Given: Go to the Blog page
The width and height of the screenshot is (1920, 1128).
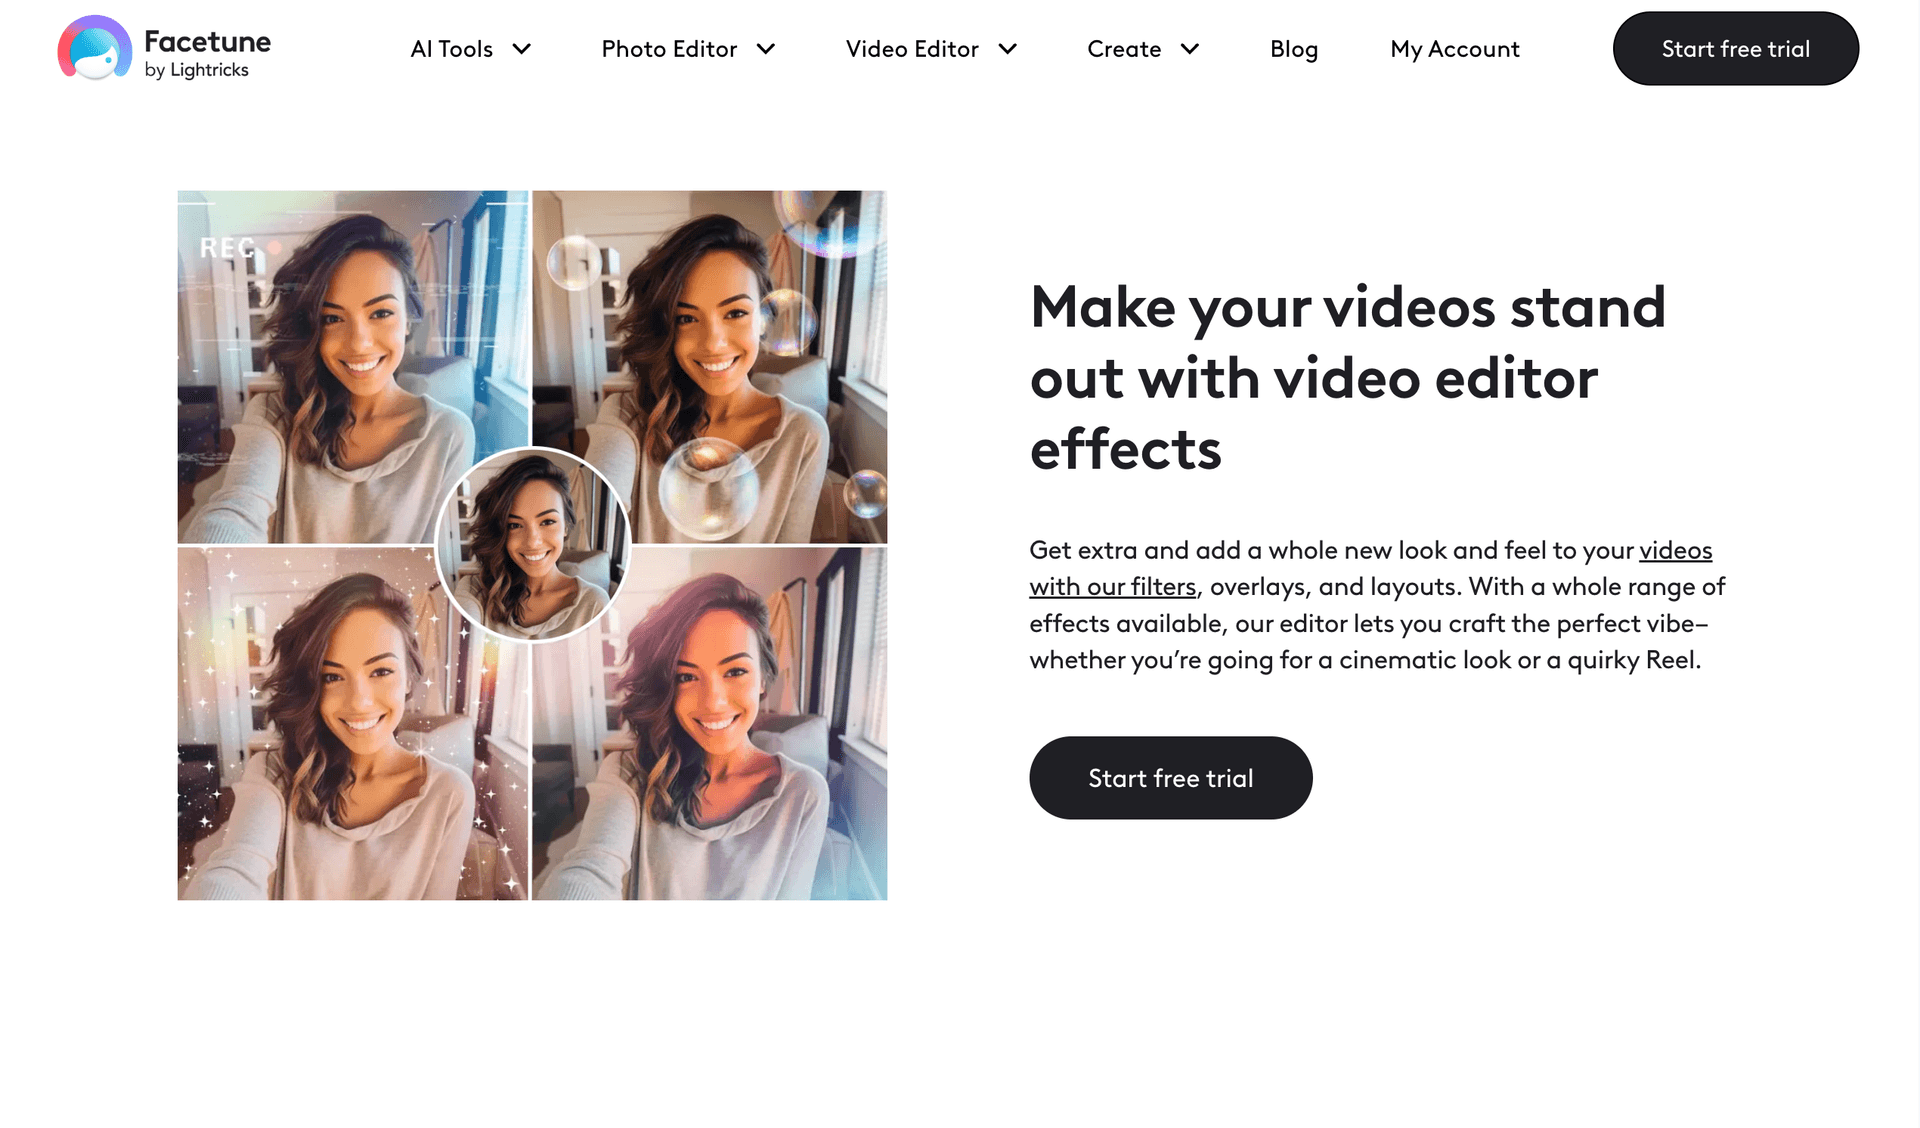Looking at the screenshot, I should pyautogui.click(x=1294, y=49).
